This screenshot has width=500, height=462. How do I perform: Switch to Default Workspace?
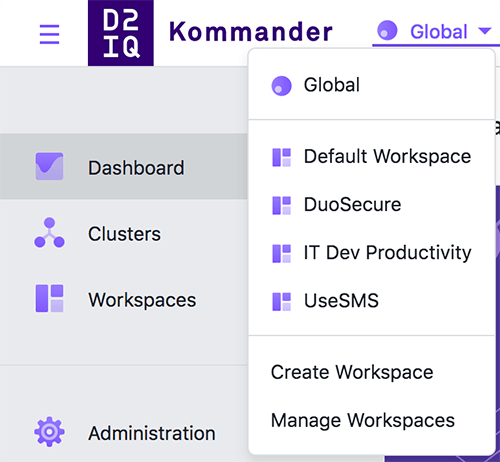click(x=371, y=157)
